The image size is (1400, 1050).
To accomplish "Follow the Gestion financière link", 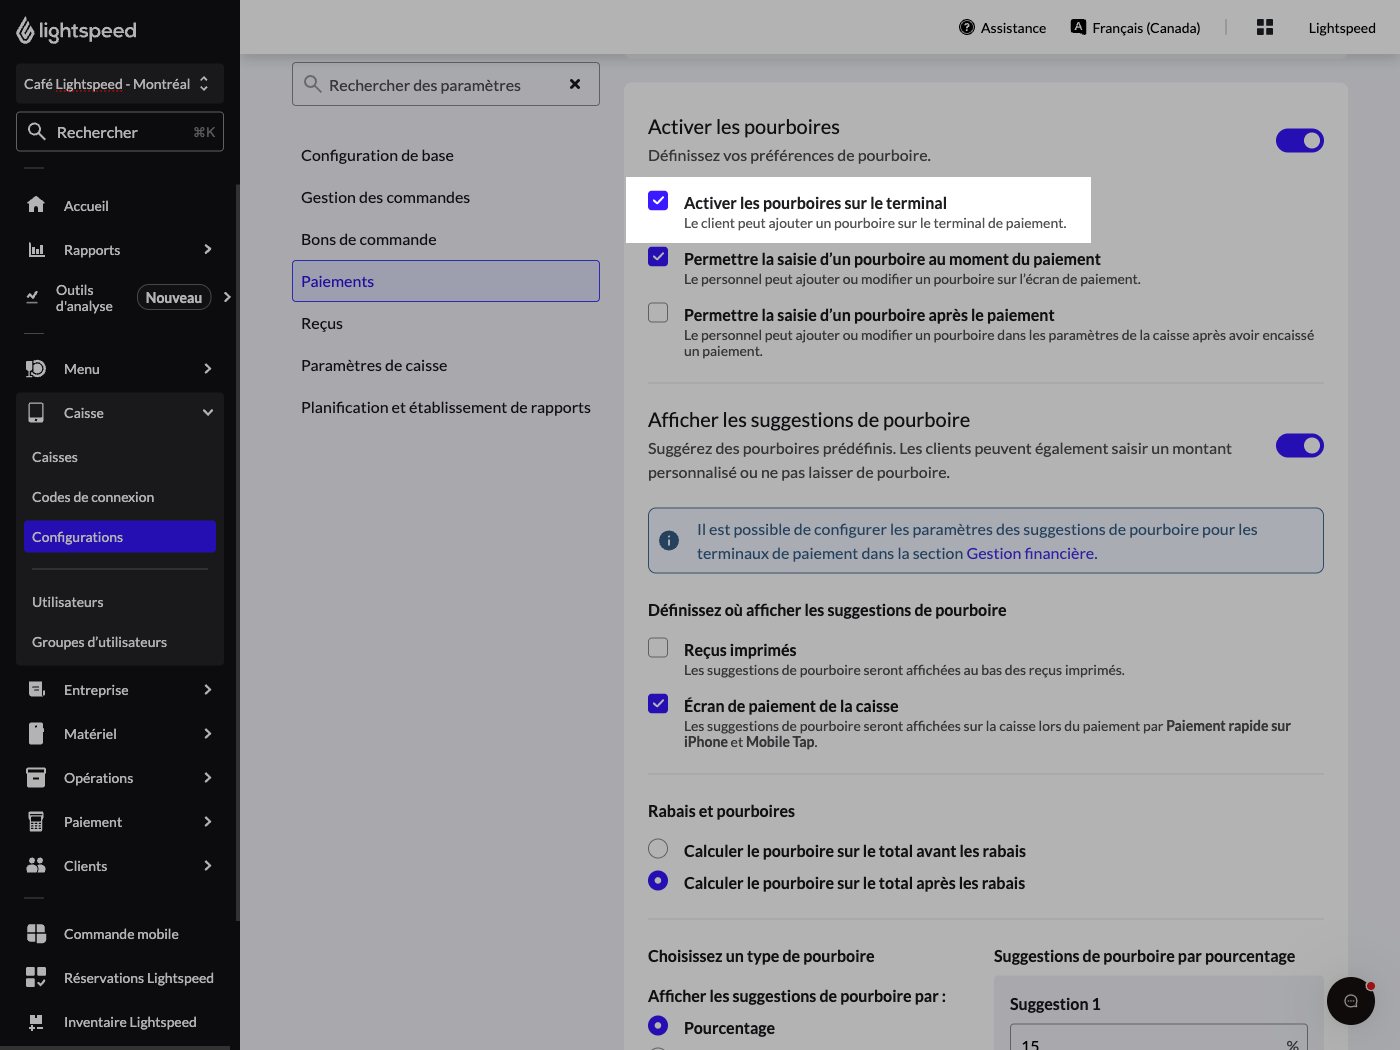I will click(1030, 553).
